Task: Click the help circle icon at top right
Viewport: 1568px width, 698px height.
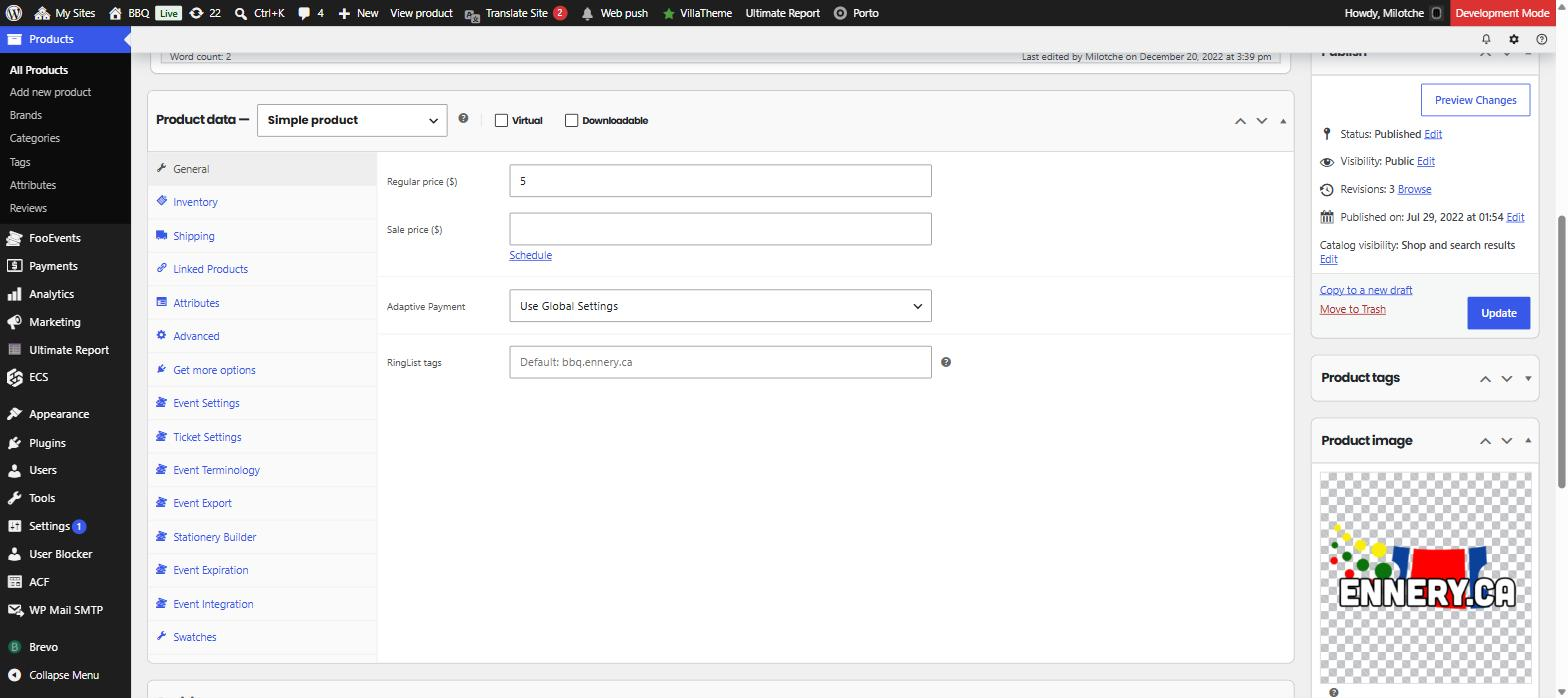Action: [x=1541, y=39]
